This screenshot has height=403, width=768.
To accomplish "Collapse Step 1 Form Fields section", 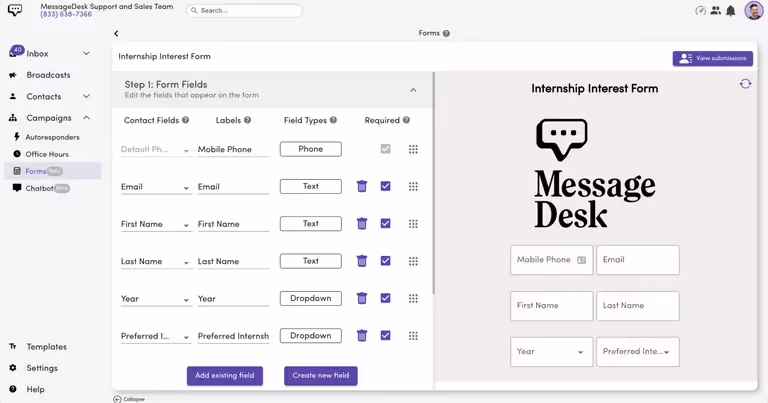I will [x=413, y=90].
